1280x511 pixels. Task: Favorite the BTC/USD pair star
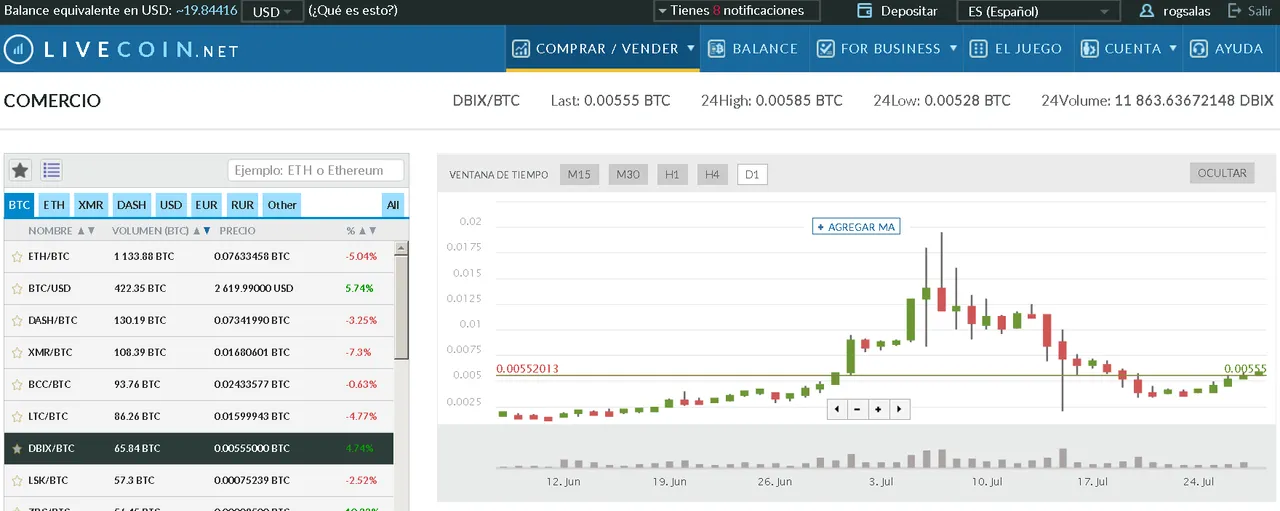tap(16, 289)
